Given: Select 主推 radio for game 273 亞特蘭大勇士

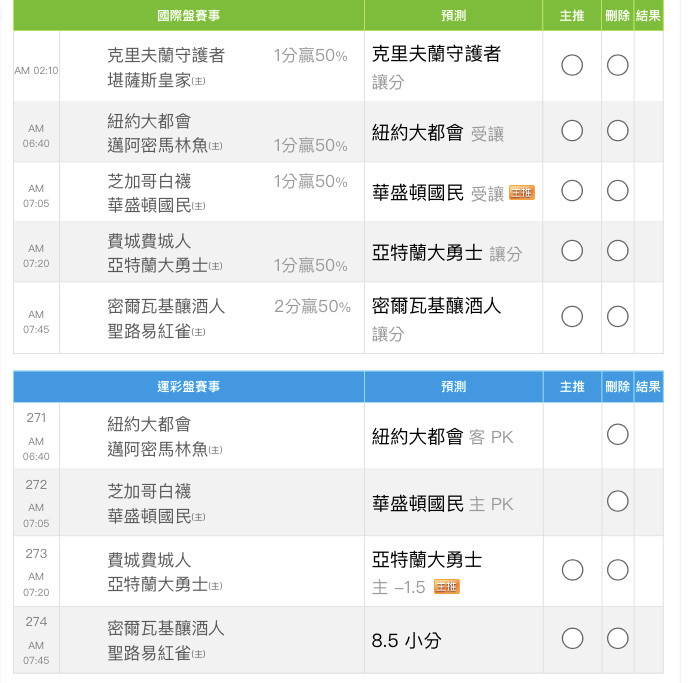Looking at the screenshot, I should (x=572, y=570).
